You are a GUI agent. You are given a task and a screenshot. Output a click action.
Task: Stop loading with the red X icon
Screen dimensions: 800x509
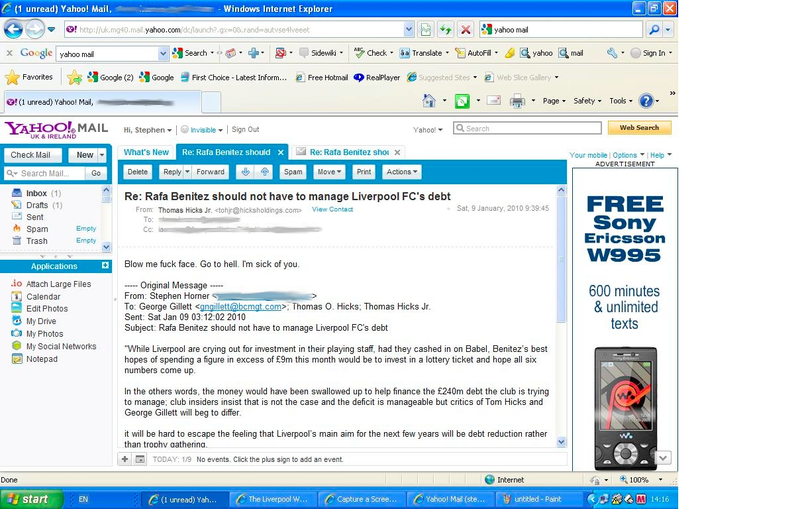pyautogui.click(x=465, y=30)
